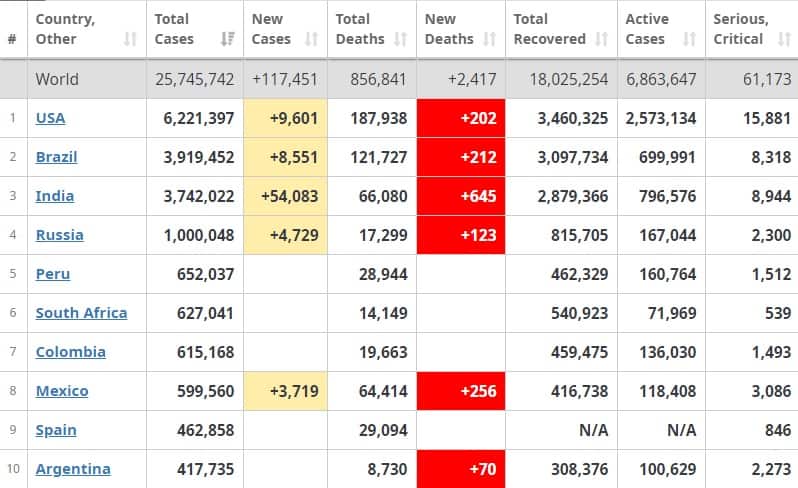Click the Country, Other column header text
Screen dimensions: 798x488
coord(65,29)
